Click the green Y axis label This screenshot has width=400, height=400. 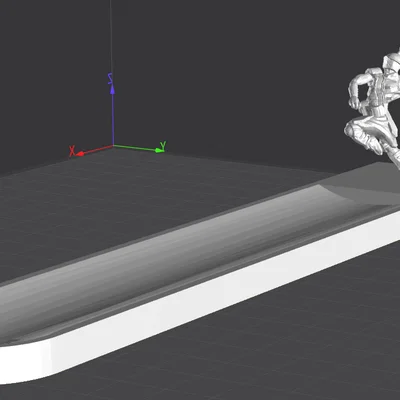click(163, 145)
